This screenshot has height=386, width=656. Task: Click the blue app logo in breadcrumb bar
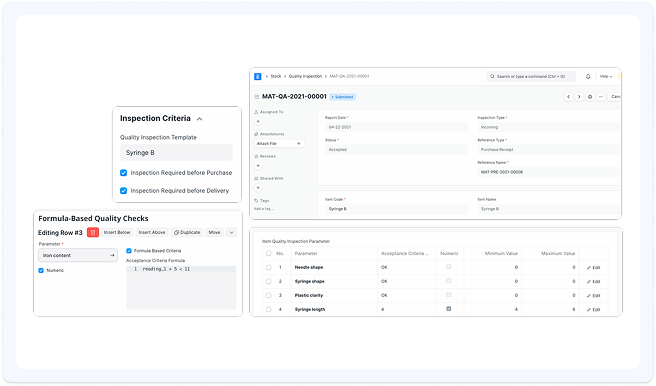(x=258, y=77)
